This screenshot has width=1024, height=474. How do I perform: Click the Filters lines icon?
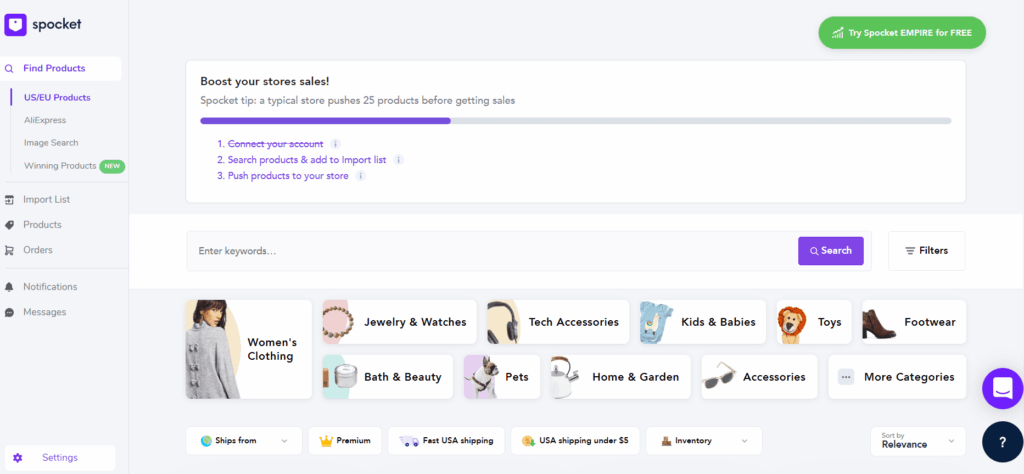point(910,251)
